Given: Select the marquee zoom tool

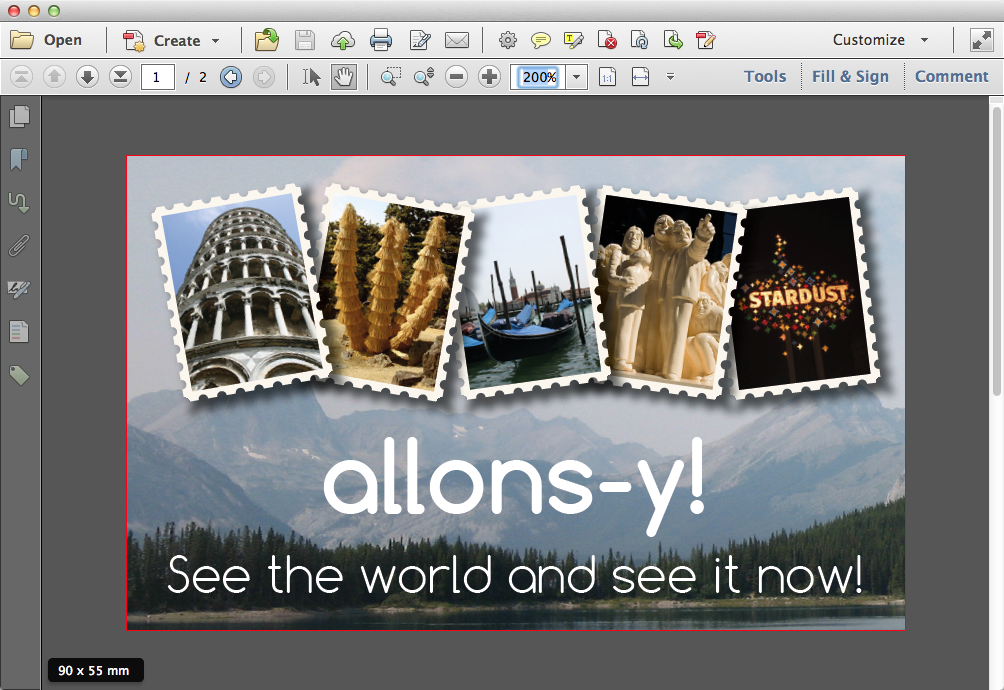Looking at the screenshot, I should coord(391,77).
